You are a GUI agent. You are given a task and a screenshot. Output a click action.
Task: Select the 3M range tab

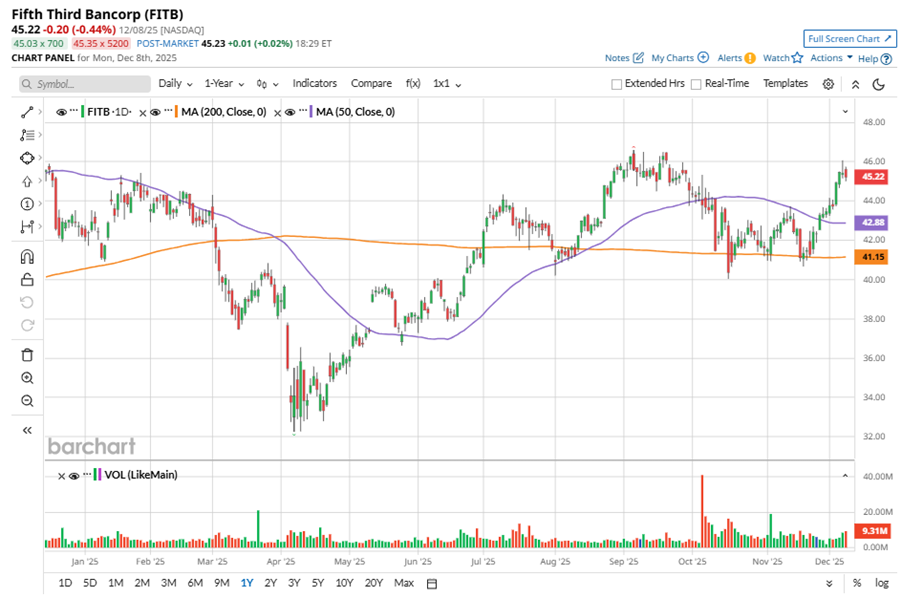169,583
